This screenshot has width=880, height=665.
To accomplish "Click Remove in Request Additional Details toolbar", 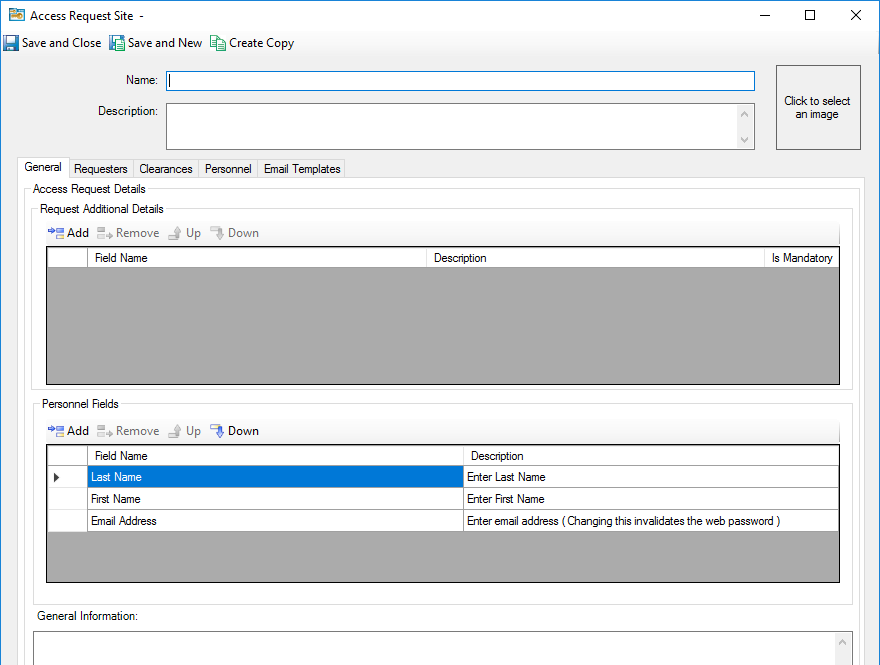I will point(128,233).
